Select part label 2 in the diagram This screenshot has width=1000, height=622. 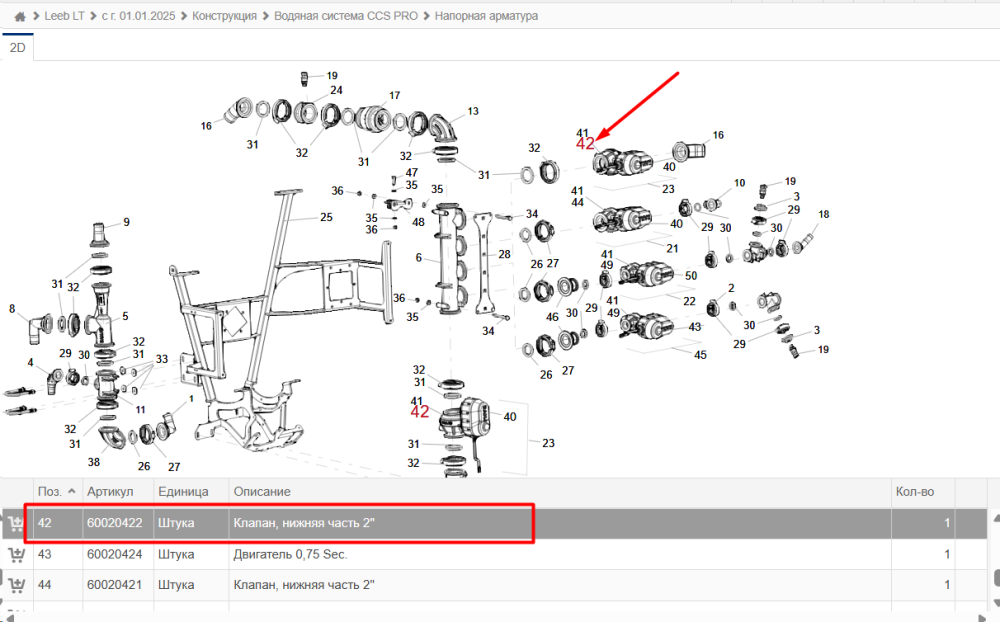731,289
